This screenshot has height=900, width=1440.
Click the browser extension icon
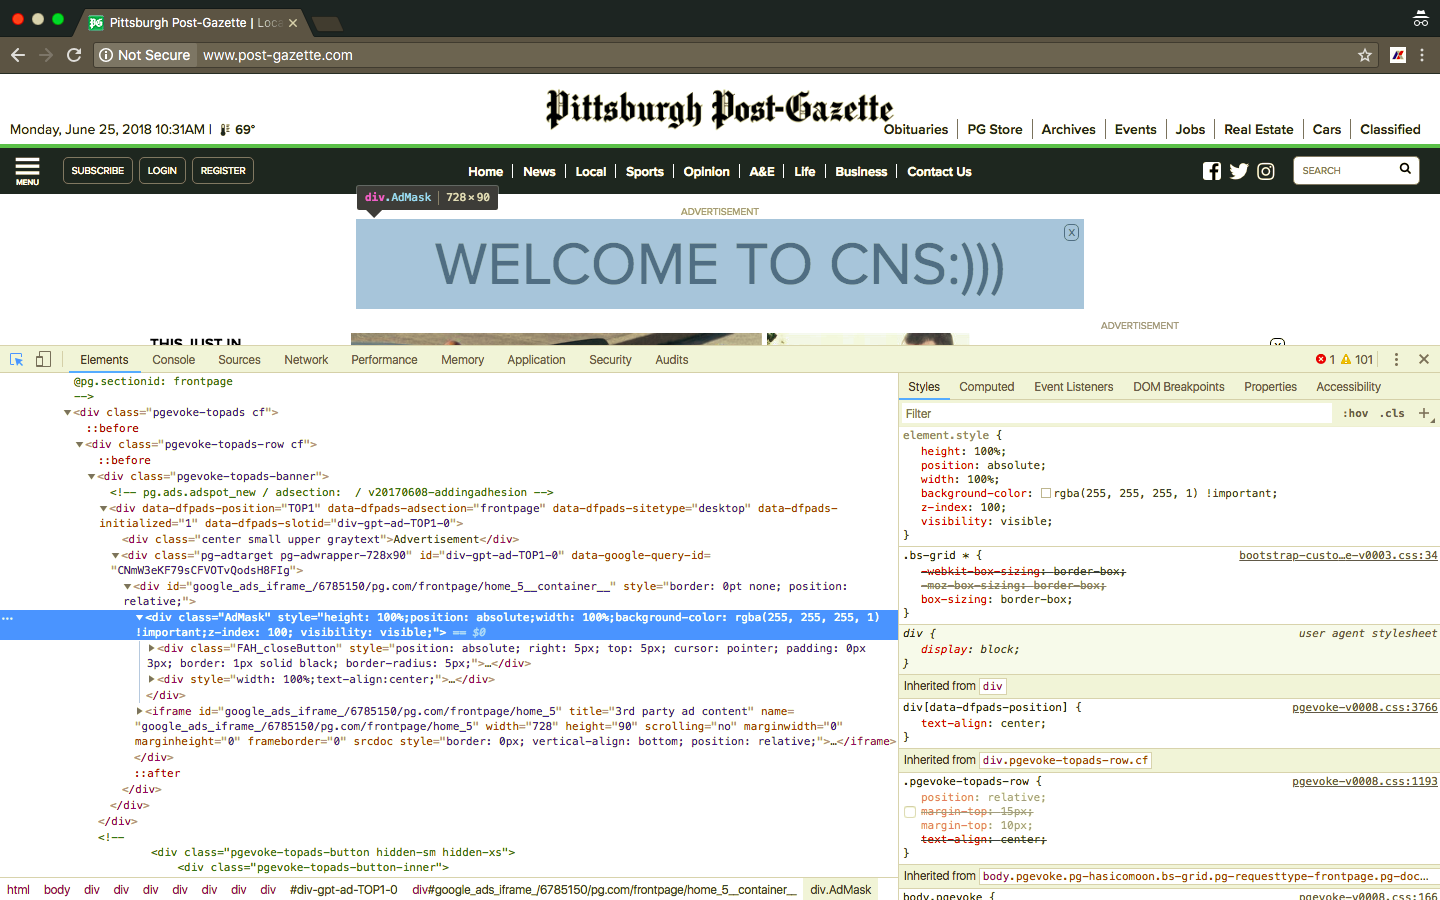[1398, 55]
